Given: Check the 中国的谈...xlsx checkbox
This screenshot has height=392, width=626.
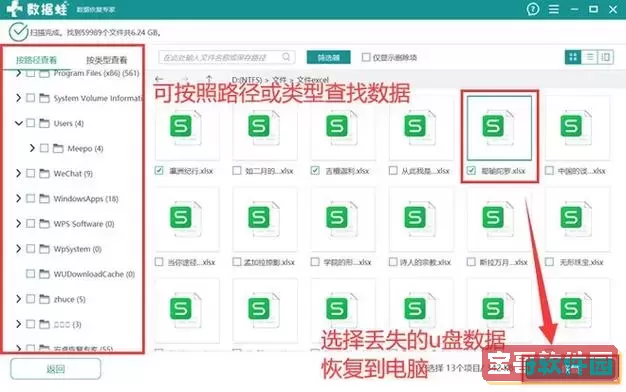Looking at the screenshot, I should (x=549, y=170).
